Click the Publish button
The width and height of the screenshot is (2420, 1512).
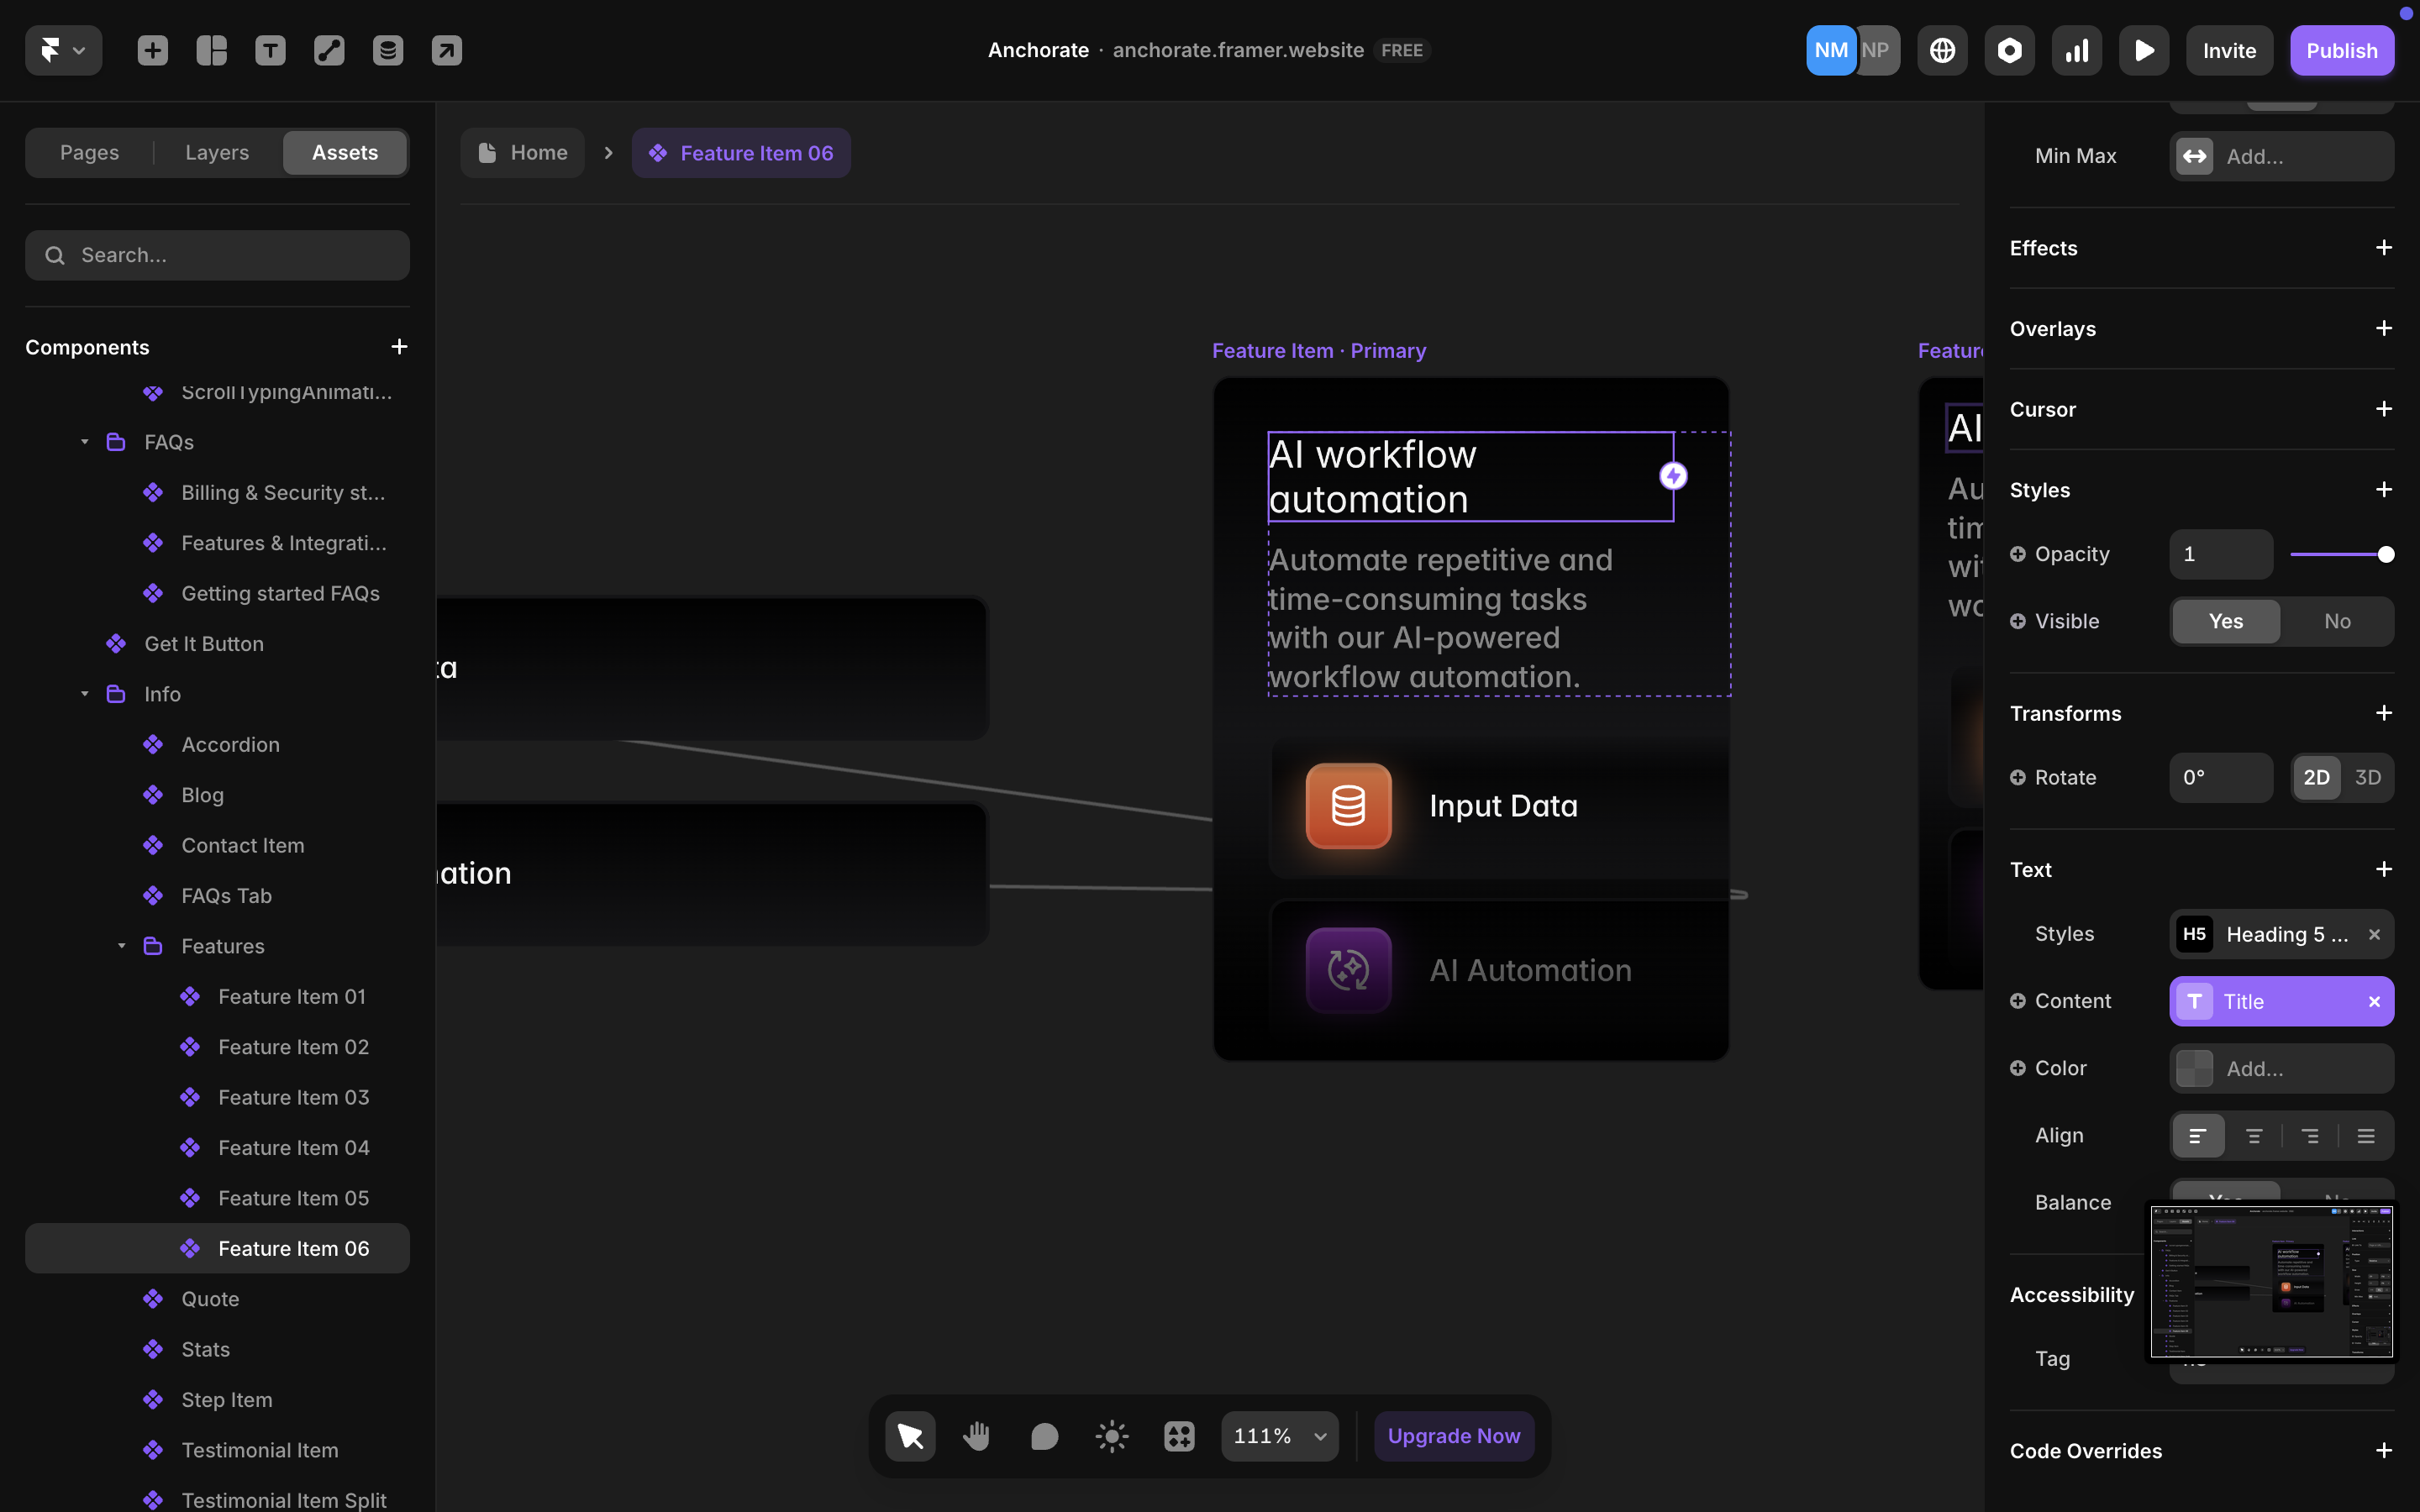(x=2342, y=50)
